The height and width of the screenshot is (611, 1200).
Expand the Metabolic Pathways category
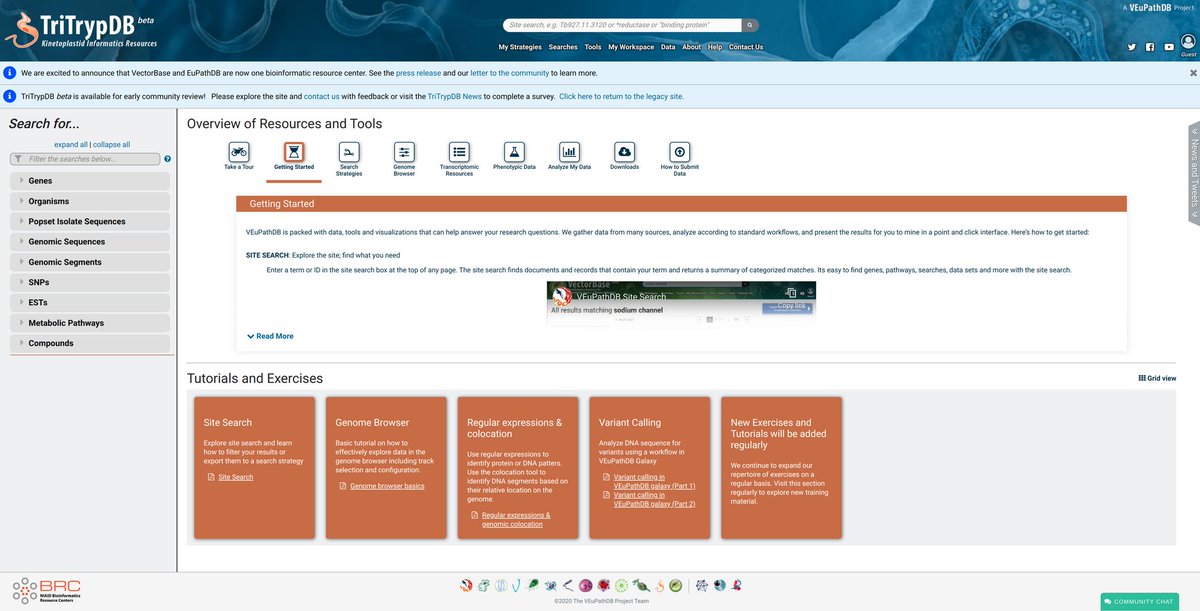(90, 323)
